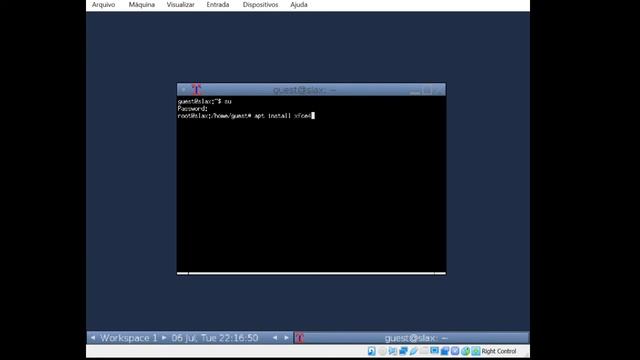Viewport: 640px width, 360px height.
Task: Click the display status icon
Action: point(434,351)
